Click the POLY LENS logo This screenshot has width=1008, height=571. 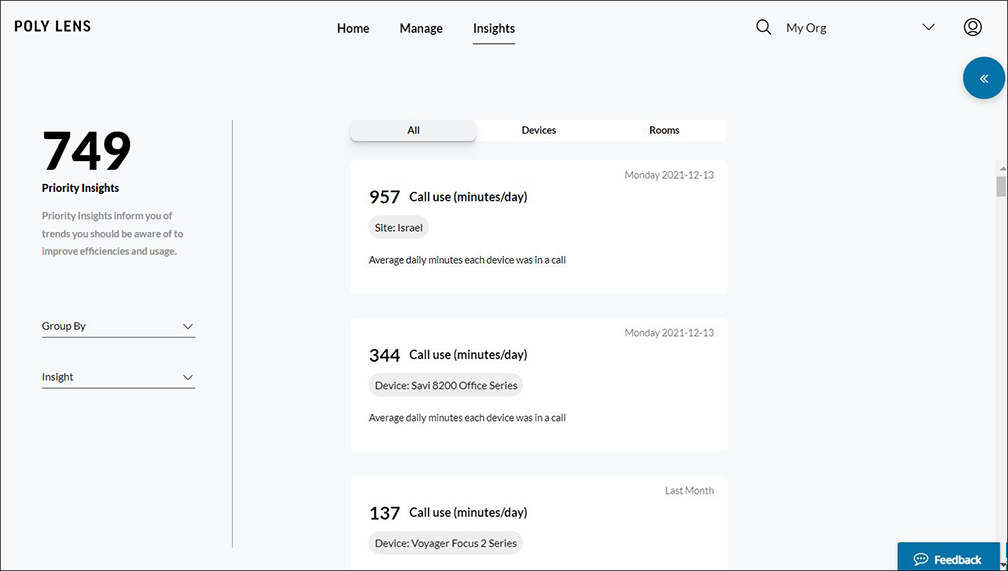pyautogui.click(x=53, y=26)
